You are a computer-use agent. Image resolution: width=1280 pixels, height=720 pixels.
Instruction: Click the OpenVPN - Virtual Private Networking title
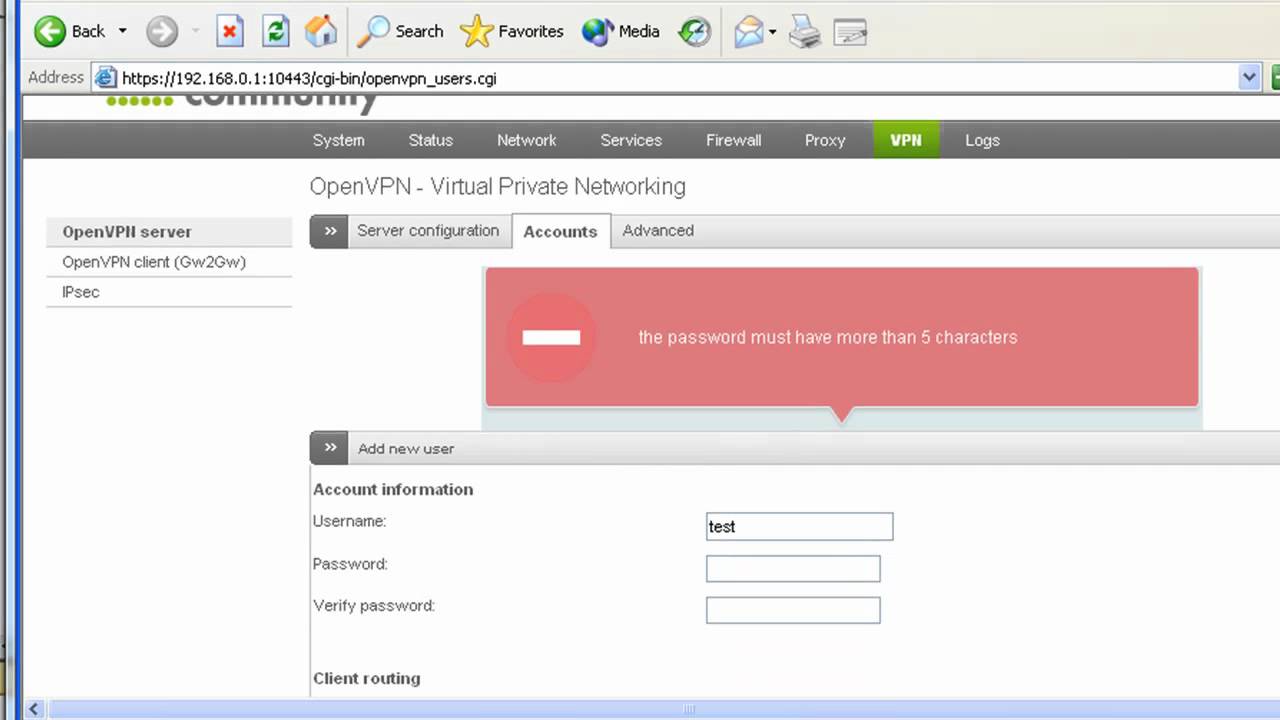pyautogui.click(x=498, y=187)
